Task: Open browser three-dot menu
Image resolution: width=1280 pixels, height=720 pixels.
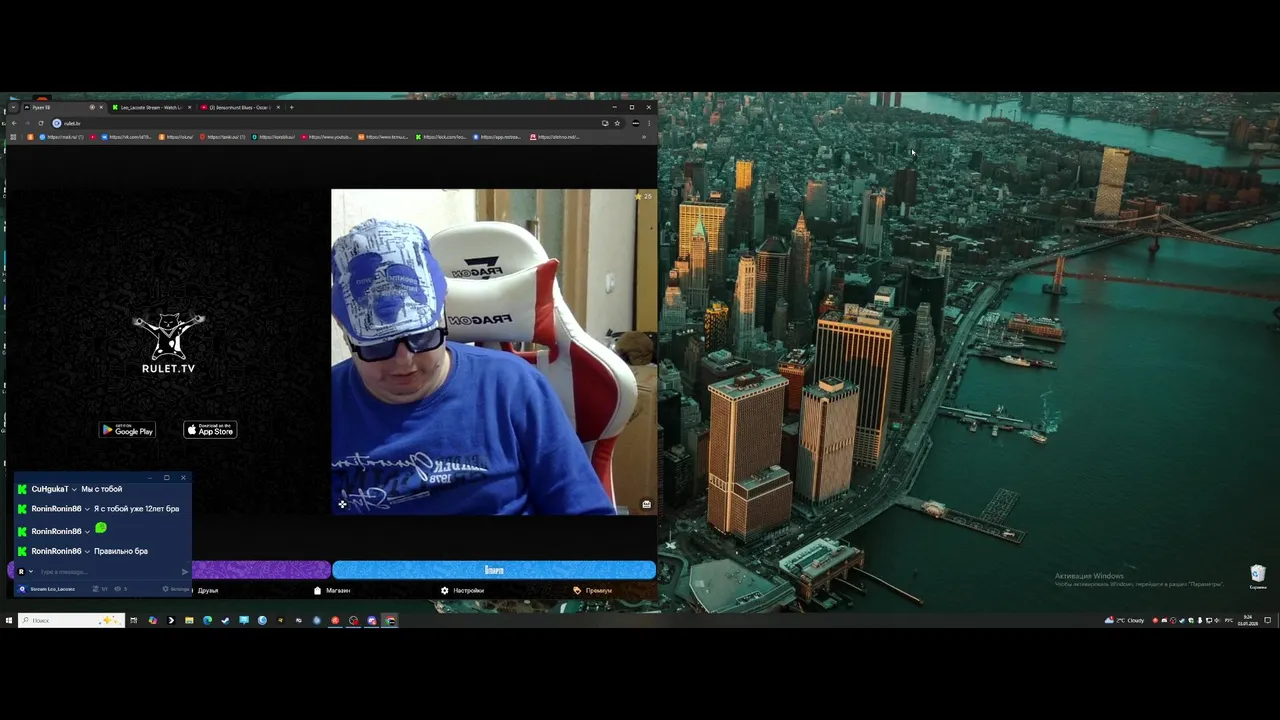Action: click(648, 123)
